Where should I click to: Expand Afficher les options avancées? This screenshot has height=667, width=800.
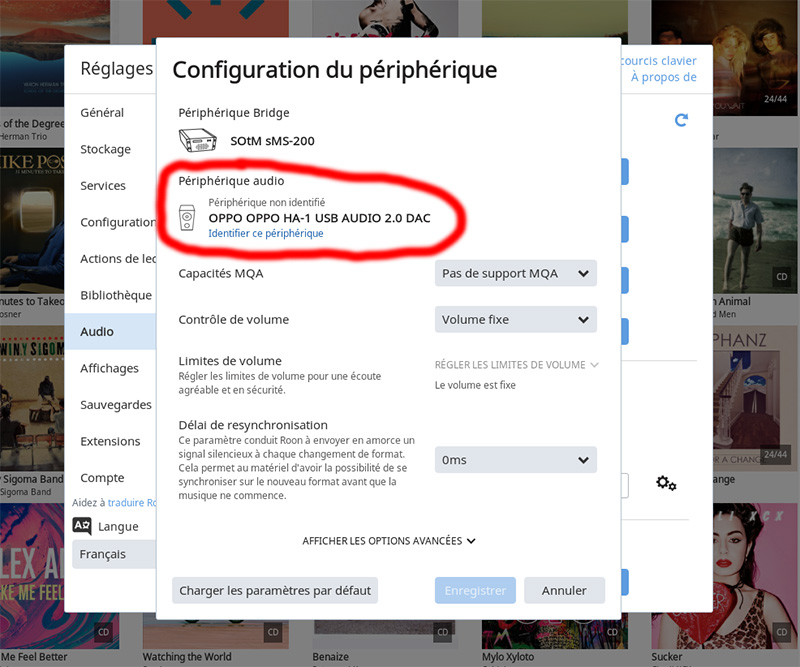[x=389, y=541]
